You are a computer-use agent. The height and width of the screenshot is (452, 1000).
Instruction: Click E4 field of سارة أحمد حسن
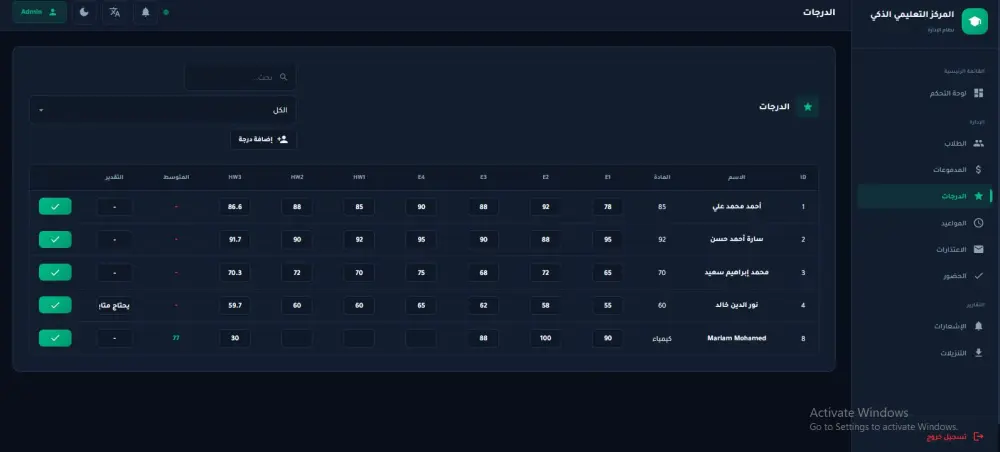421,240
